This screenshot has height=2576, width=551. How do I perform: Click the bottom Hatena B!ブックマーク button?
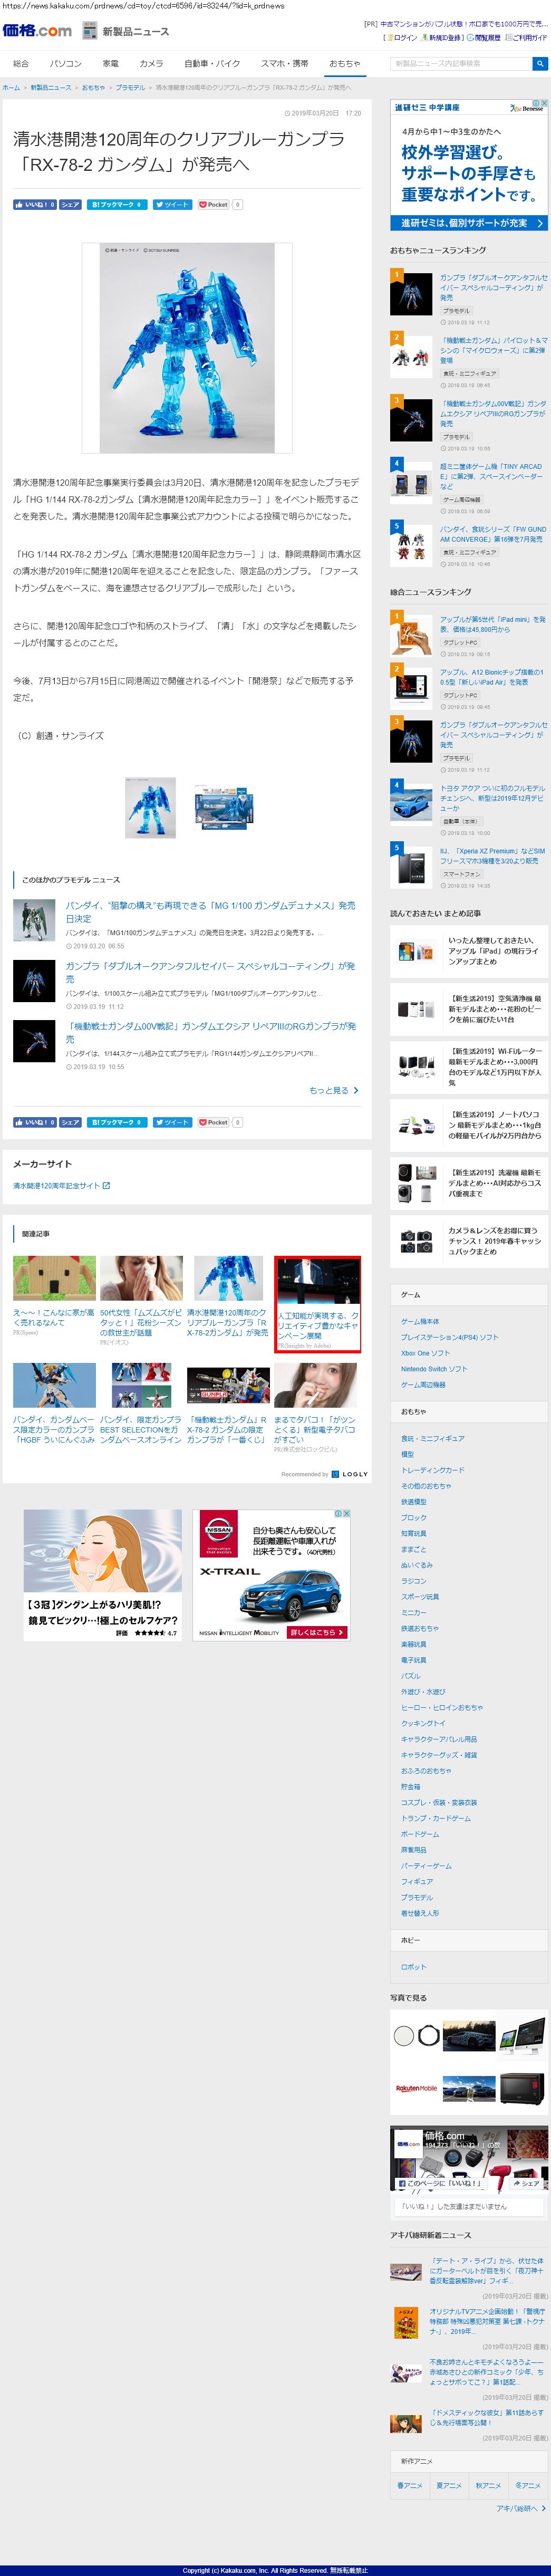(117, 1122)
